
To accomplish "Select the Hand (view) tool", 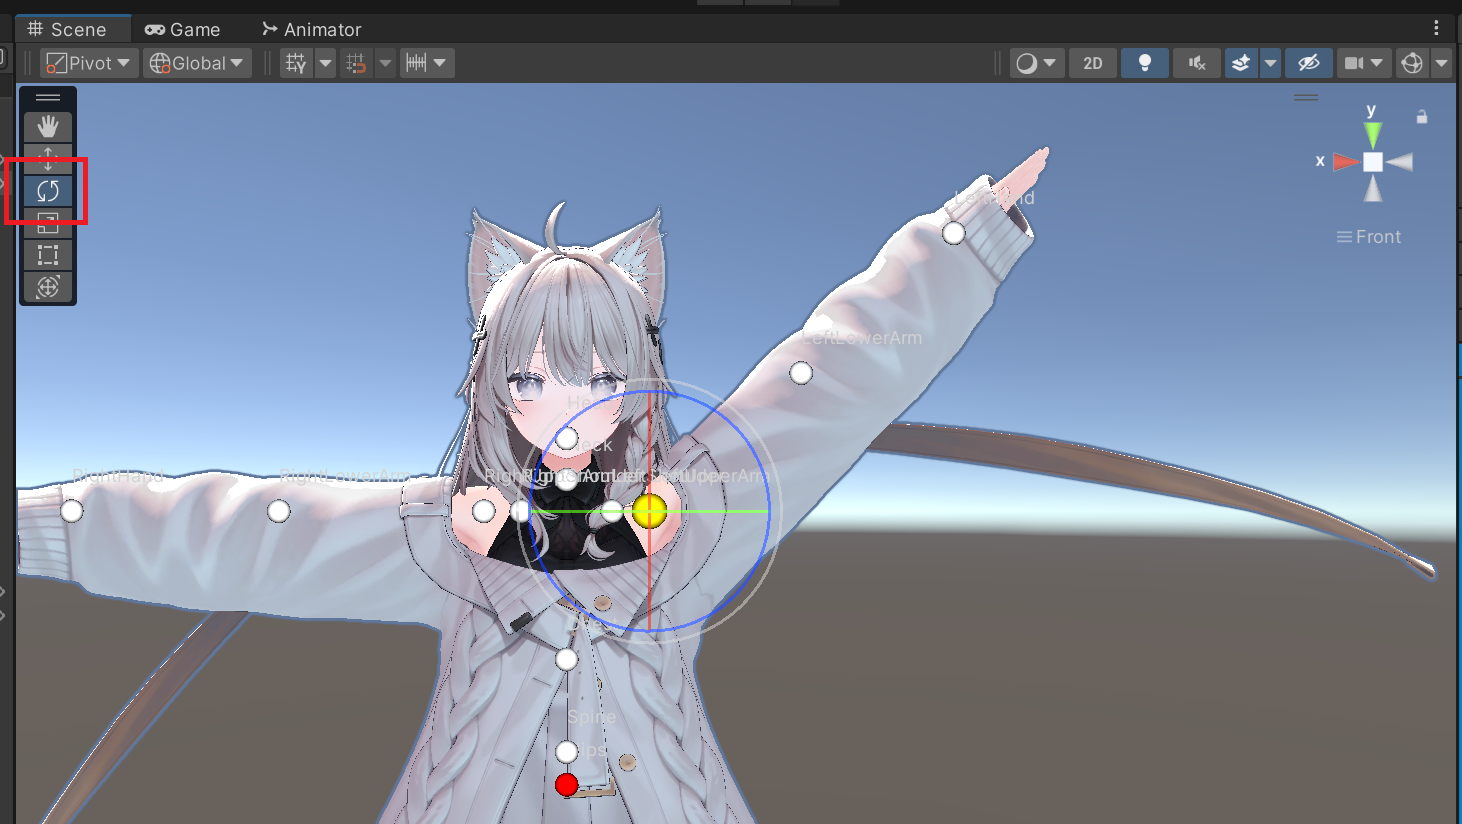I will click(x=48, y=126).
